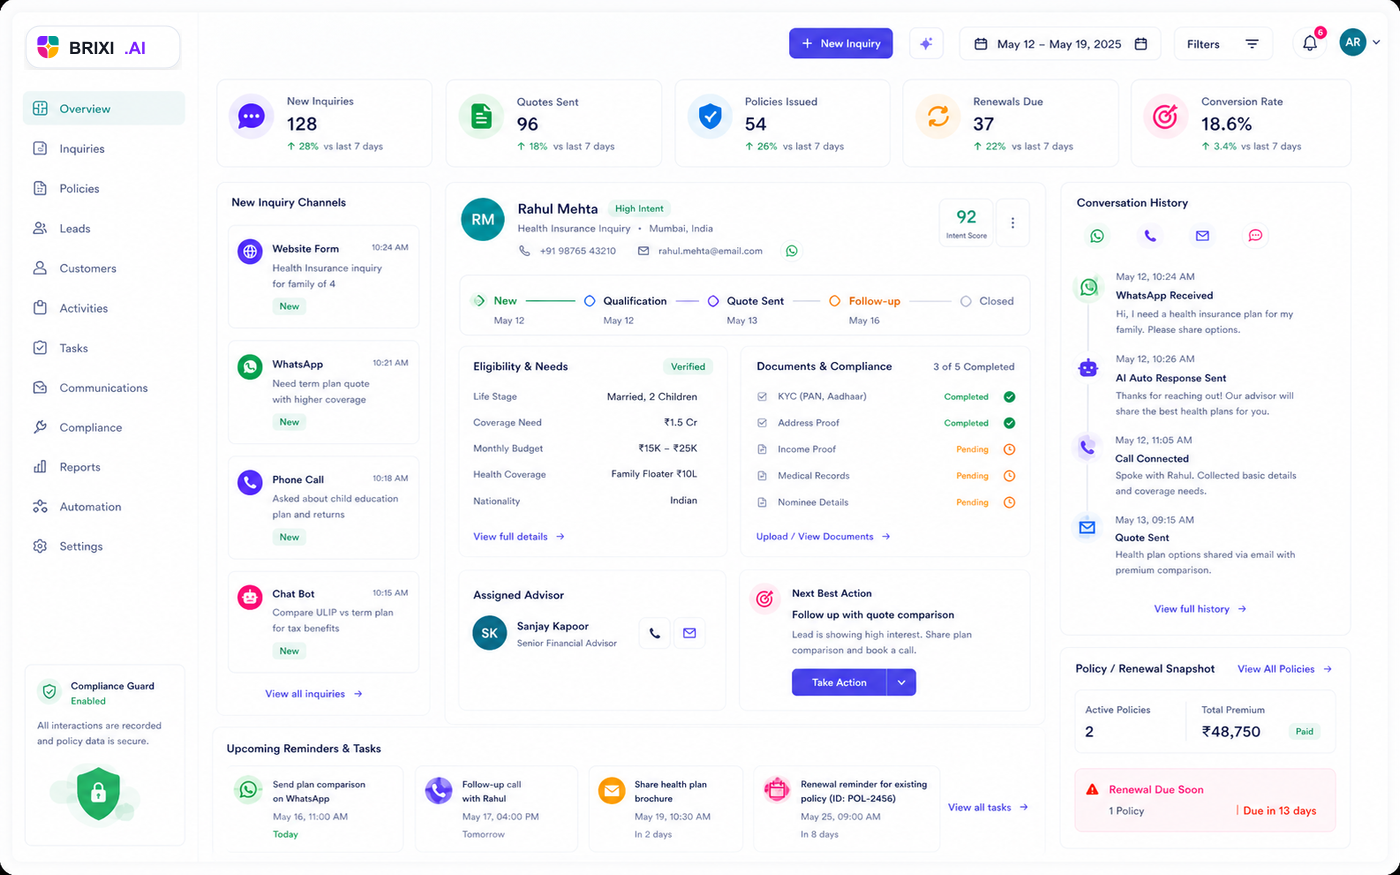Filter conversation history by phone calls
Viewport: 1400px width, 875px height.
coord(1150,236)
